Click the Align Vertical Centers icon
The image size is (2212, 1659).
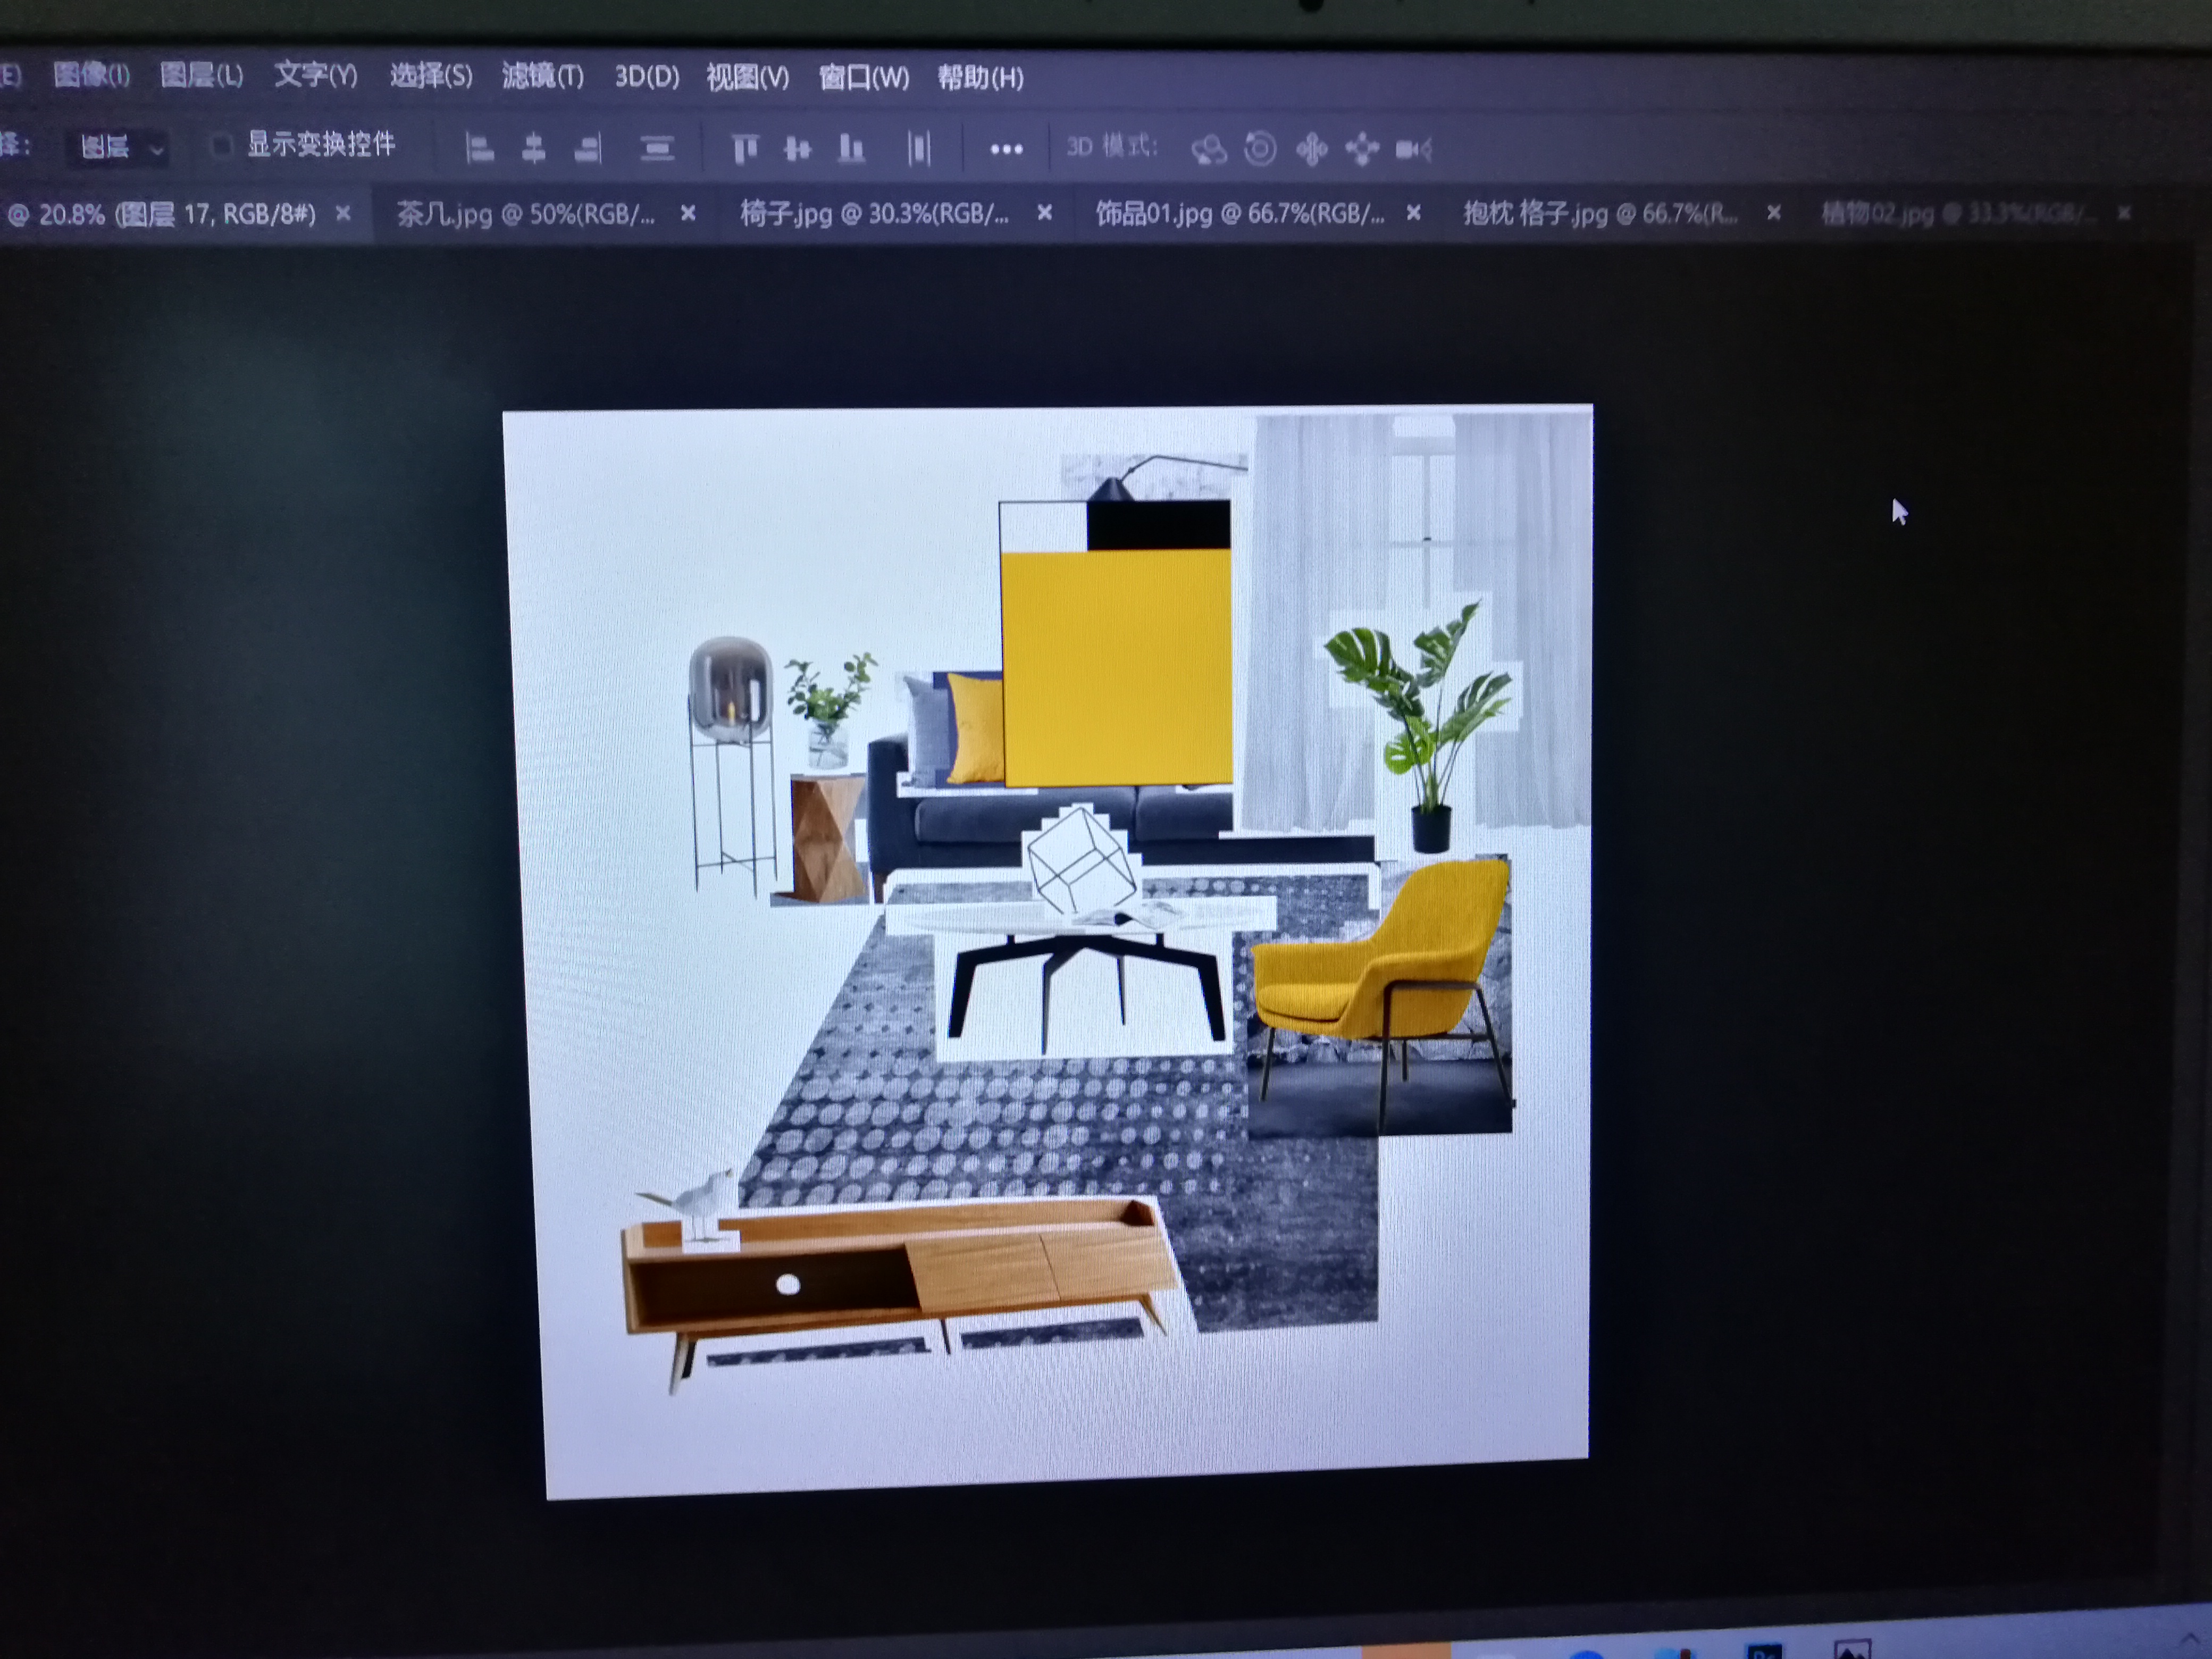click(x=798, y=149)
